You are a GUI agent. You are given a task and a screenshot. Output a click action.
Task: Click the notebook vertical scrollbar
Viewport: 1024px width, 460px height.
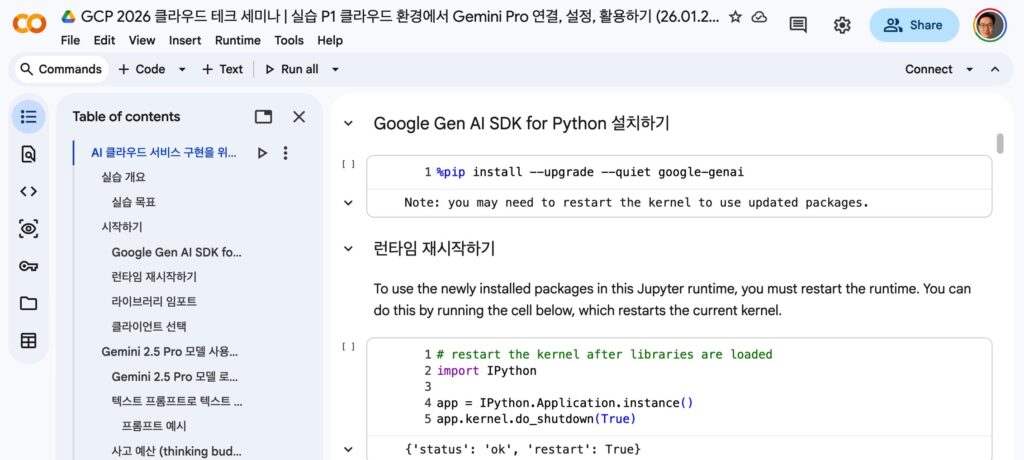1000,143
